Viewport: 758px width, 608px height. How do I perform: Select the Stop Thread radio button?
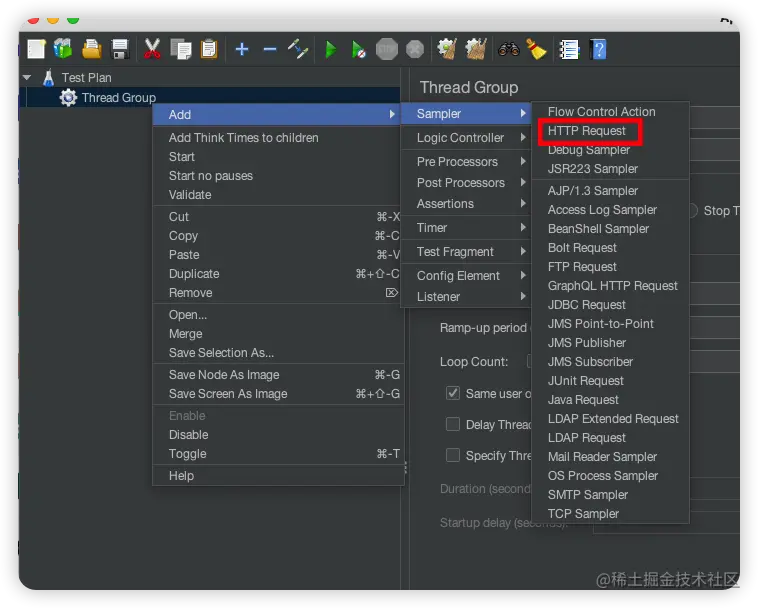(x=693, y=210)
